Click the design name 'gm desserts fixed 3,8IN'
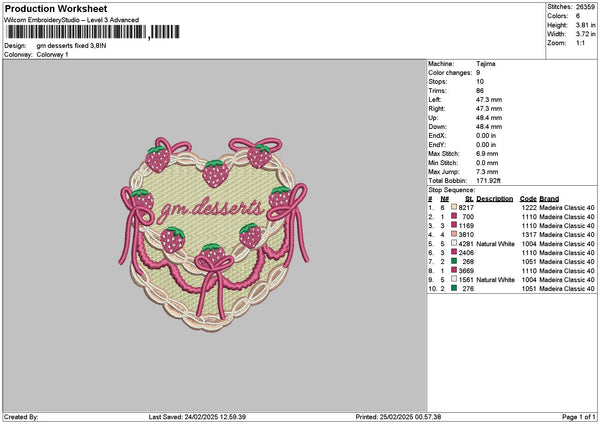This screenshot has width=600, height=424. [72, 46]
